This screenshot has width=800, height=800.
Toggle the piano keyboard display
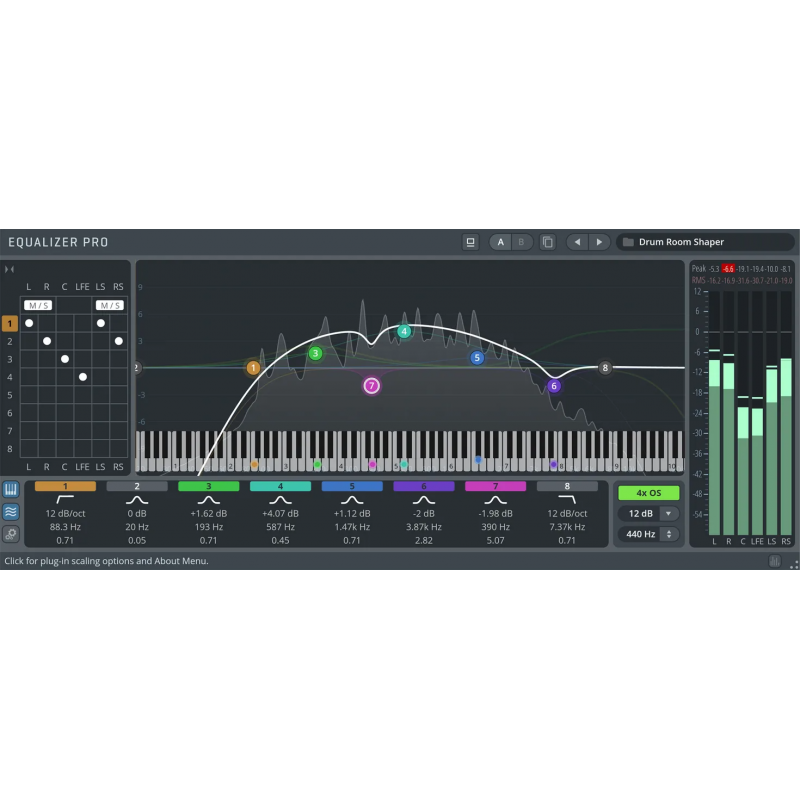tap(11, 489)
